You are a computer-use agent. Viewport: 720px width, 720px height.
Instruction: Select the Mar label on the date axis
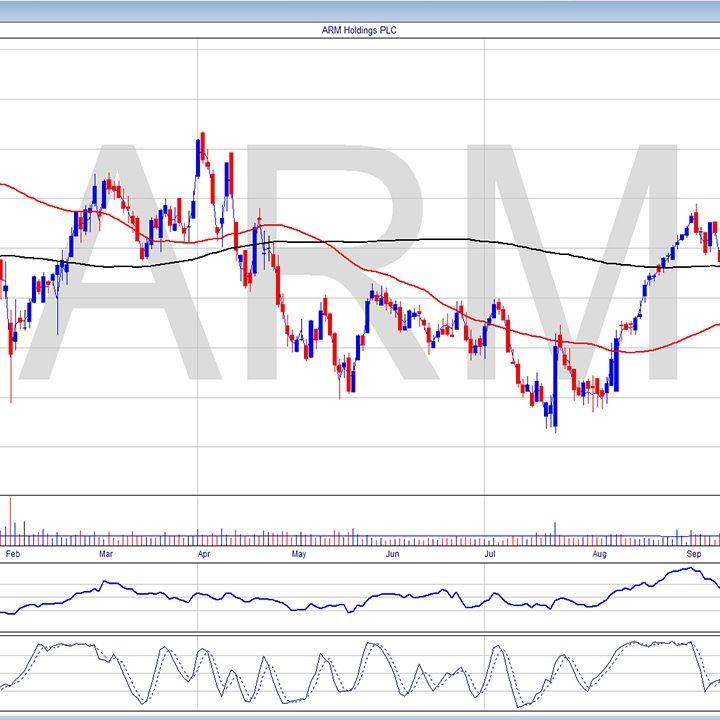(106, 552)
